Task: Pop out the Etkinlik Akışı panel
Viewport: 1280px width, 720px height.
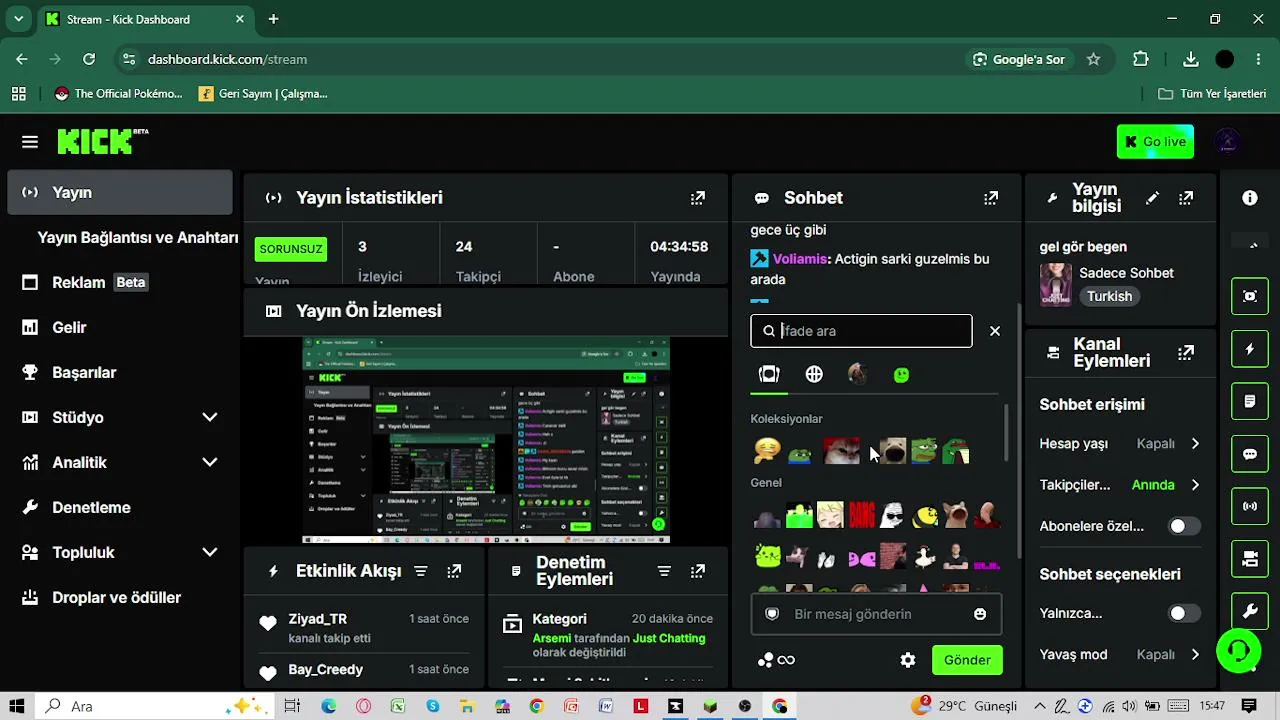Action: (454, 571)
